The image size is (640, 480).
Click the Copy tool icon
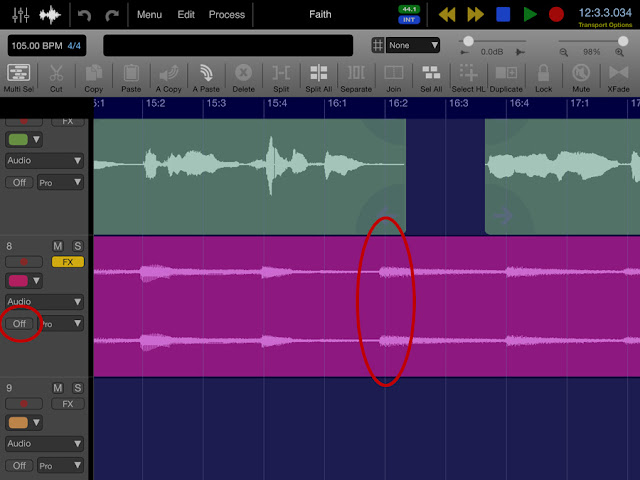pyautogui.click(x=93, y=78)
